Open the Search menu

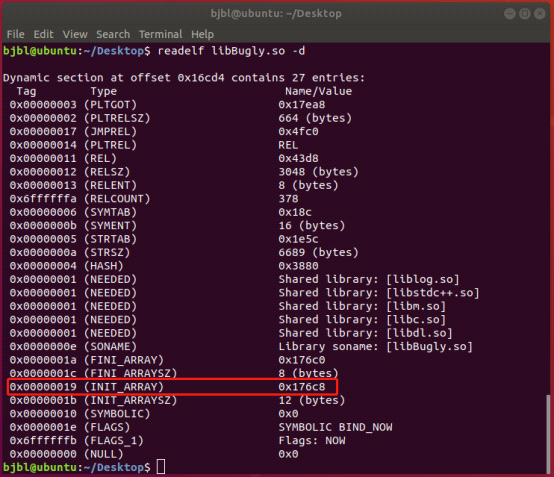113,34
